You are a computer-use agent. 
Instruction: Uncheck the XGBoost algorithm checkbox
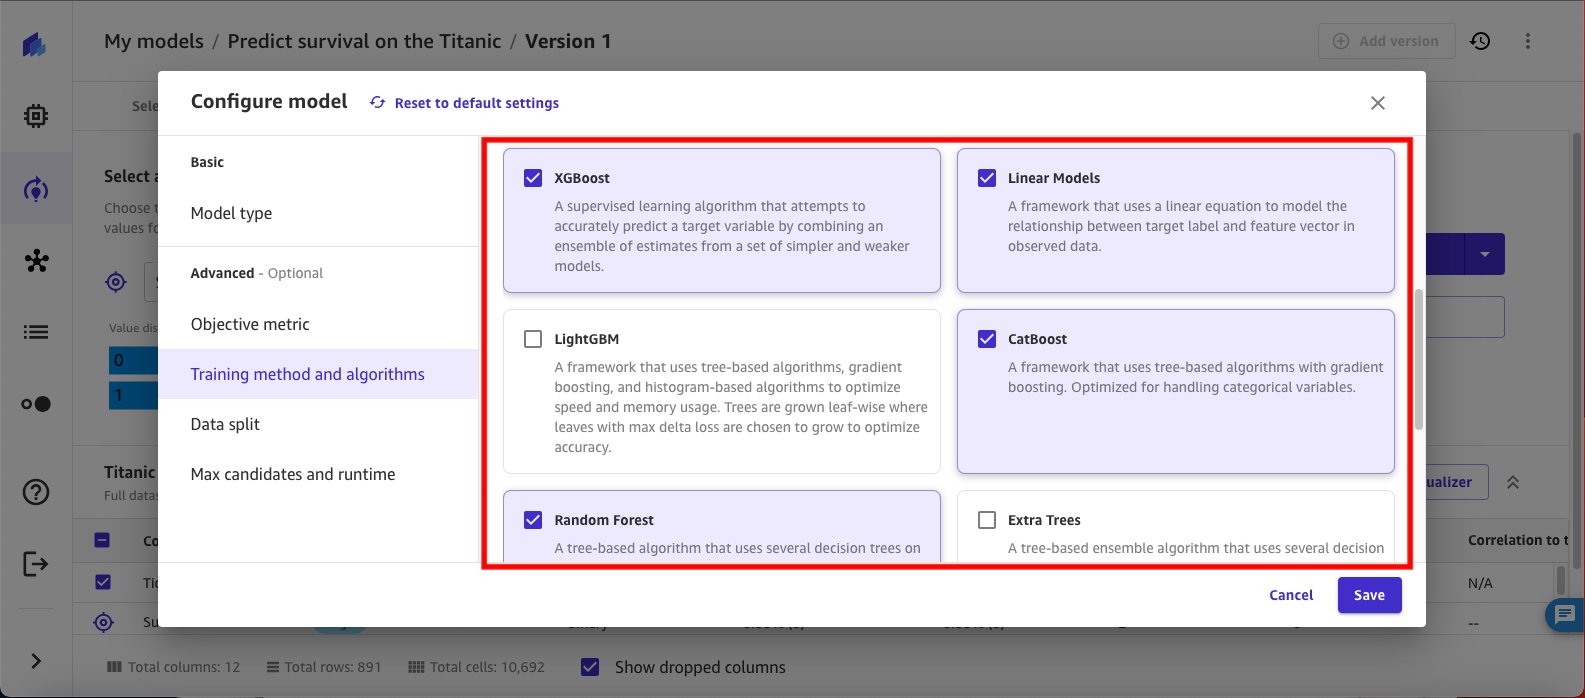(533, 178)
